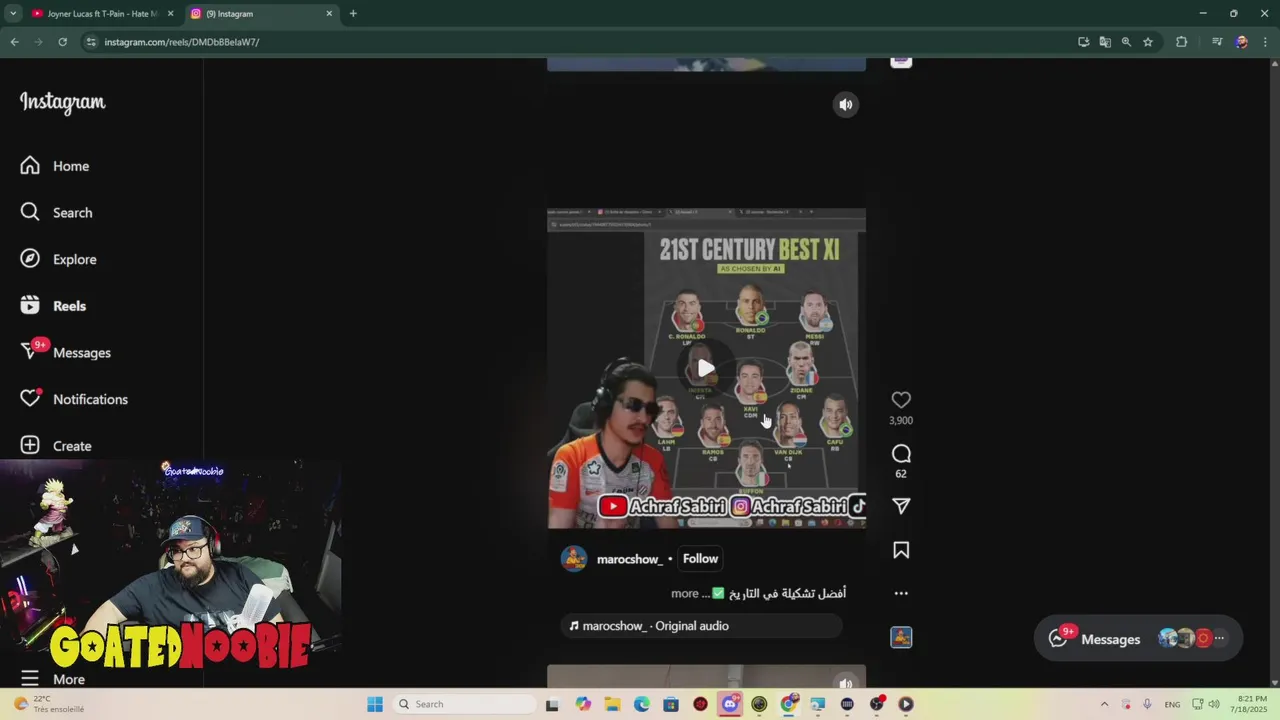Toggle the reel sound using the speaker button
1280x720 pixels.
846,104
